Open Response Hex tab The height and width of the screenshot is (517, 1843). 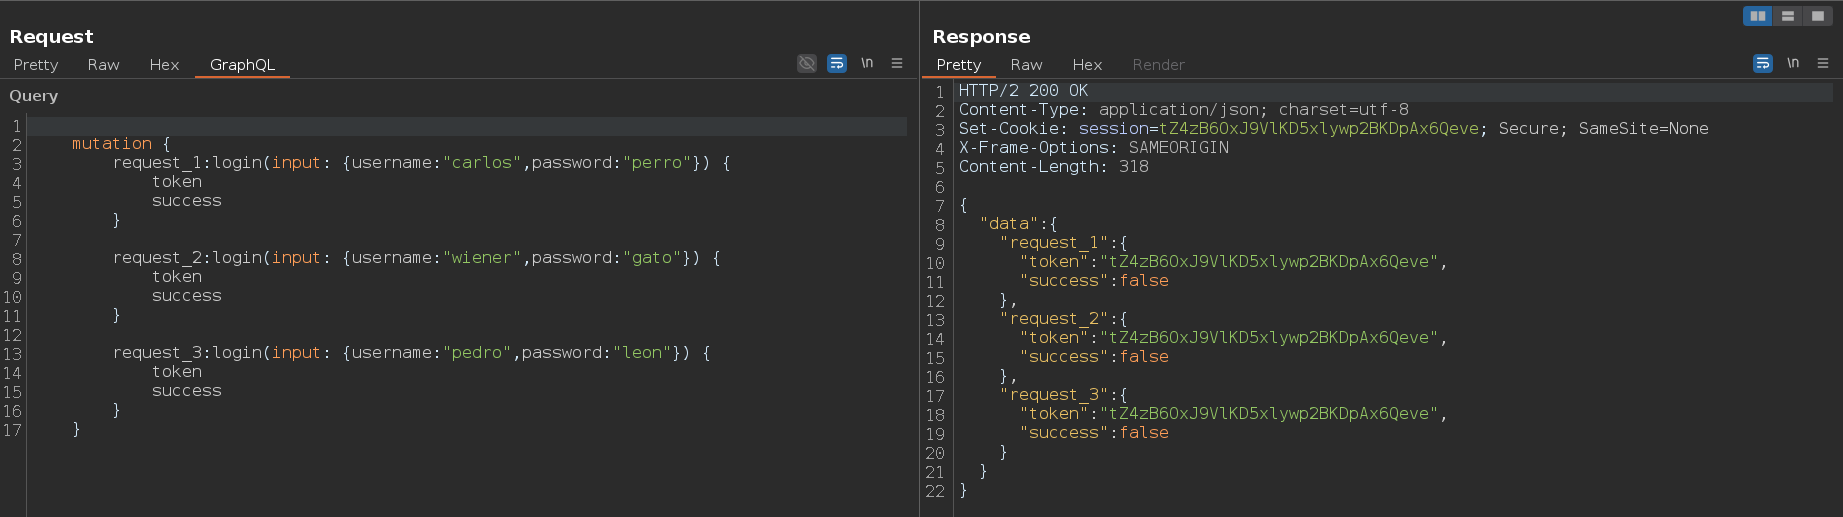click(1087, 65)
